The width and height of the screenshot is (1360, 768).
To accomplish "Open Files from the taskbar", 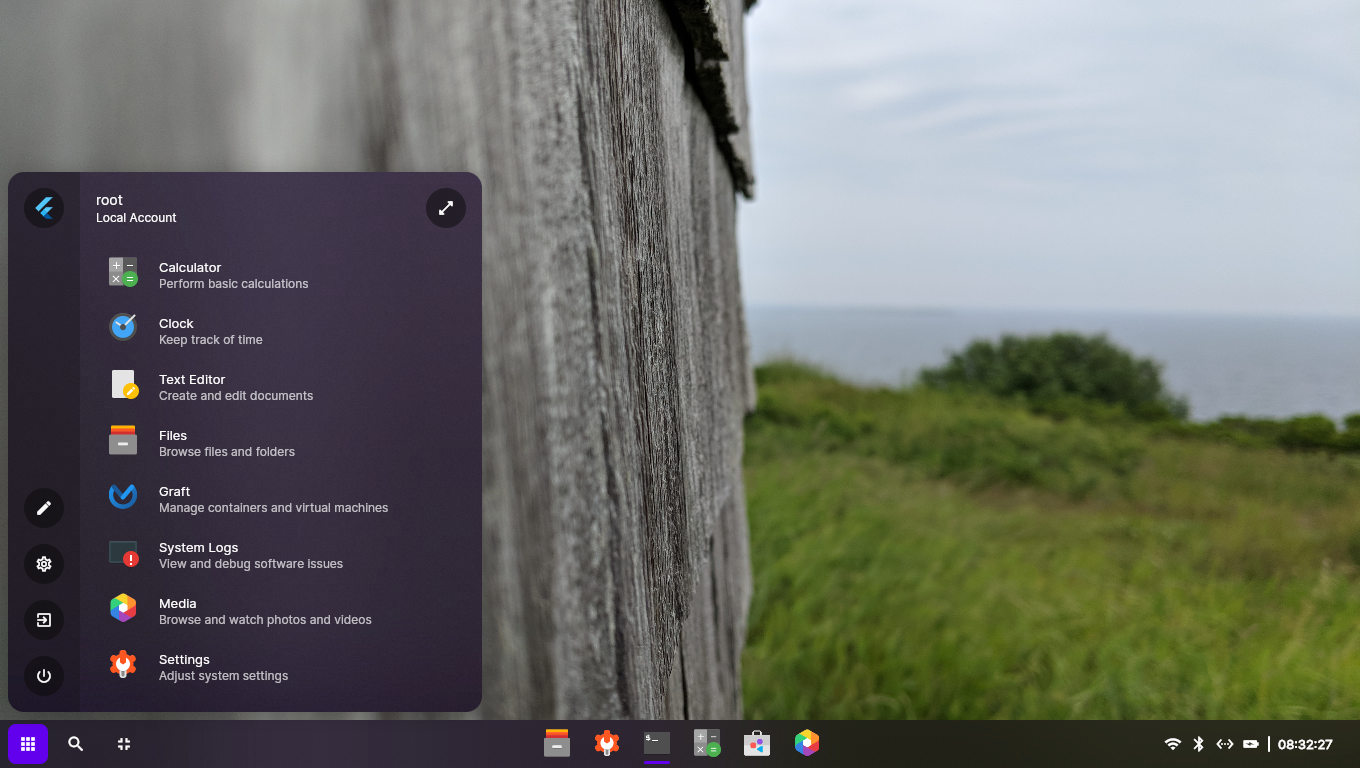I will (x=557, y=743).
